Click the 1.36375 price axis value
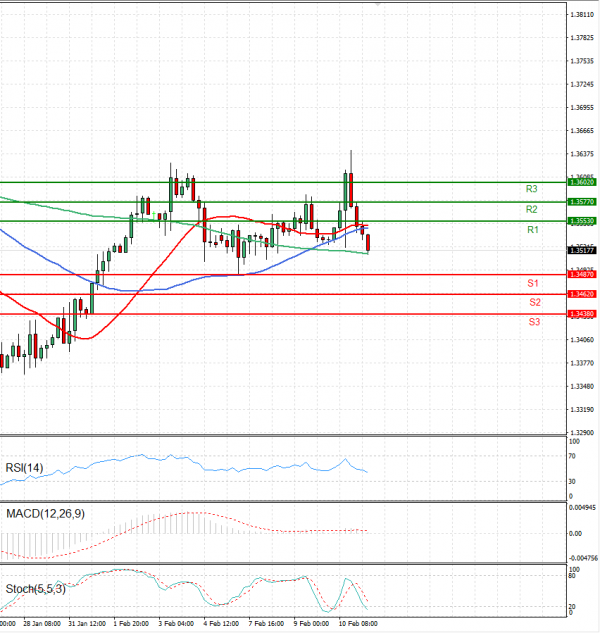The width and height of the screenshot is (600, 633). (x=582, y=154)
